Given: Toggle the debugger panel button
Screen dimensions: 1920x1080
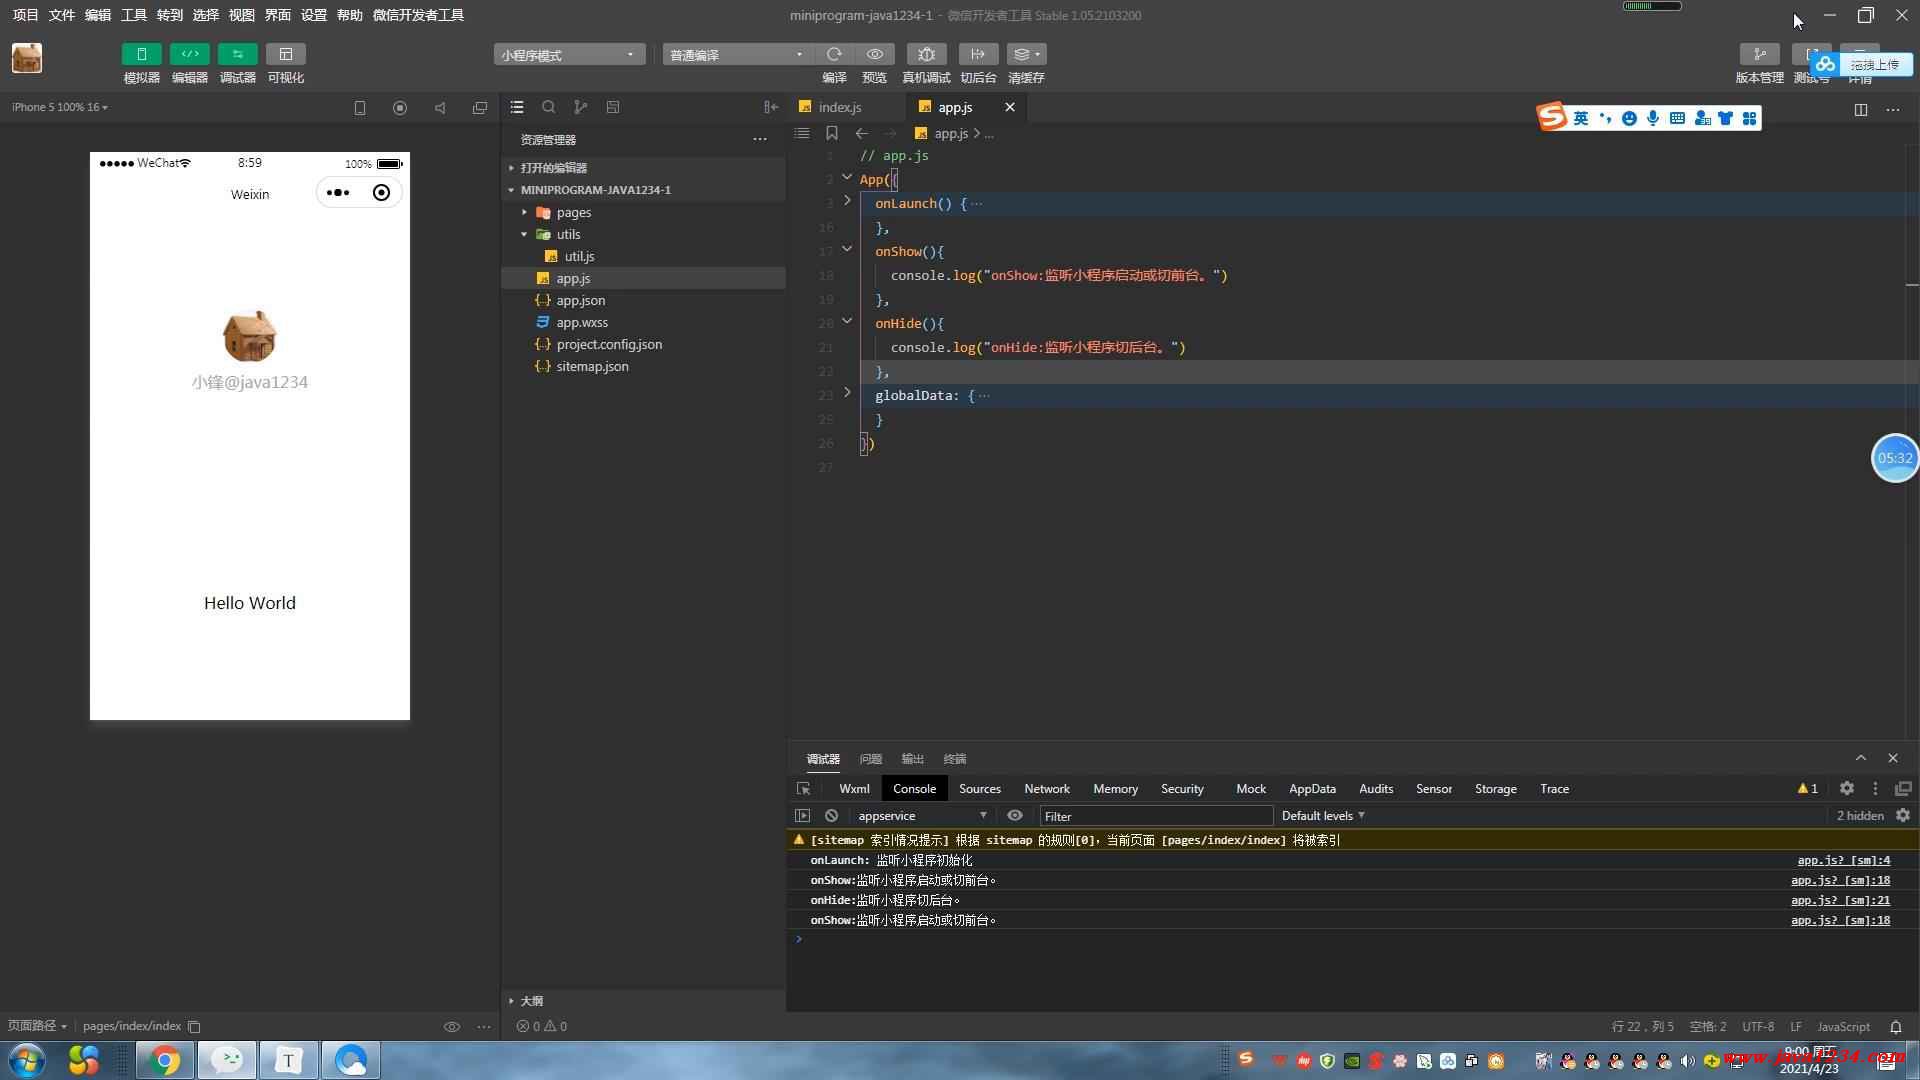Looking at the screenshot, I should tap(237, 54).
